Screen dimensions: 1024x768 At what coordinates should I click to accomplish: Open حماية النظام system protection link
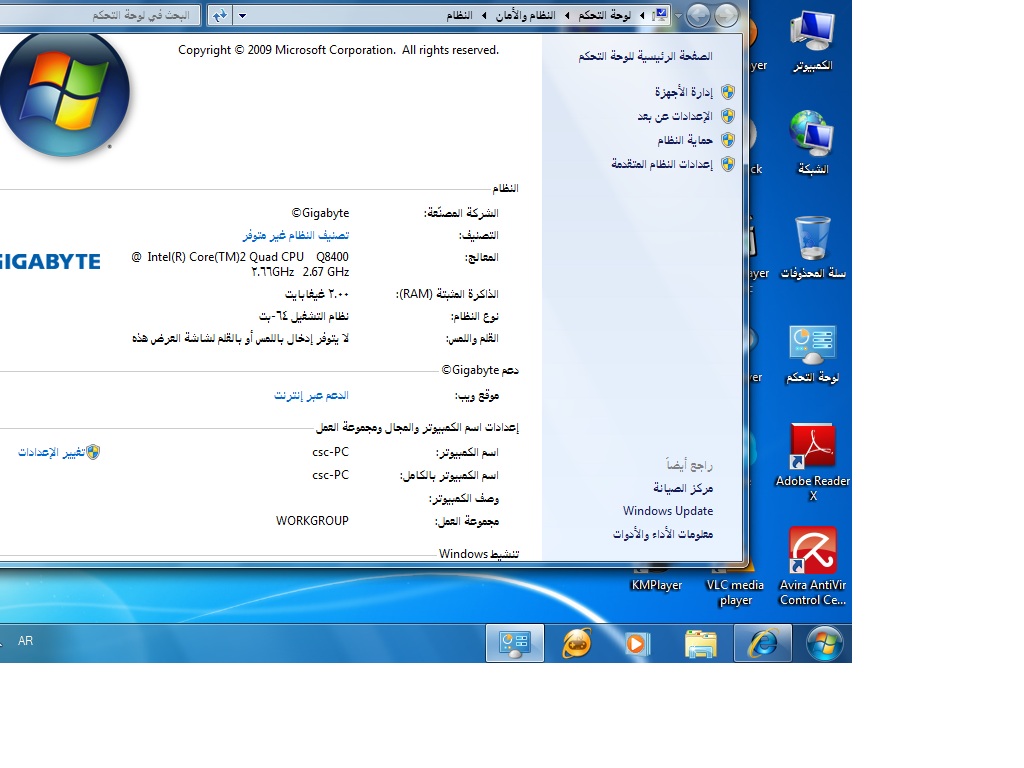(685, 140)
